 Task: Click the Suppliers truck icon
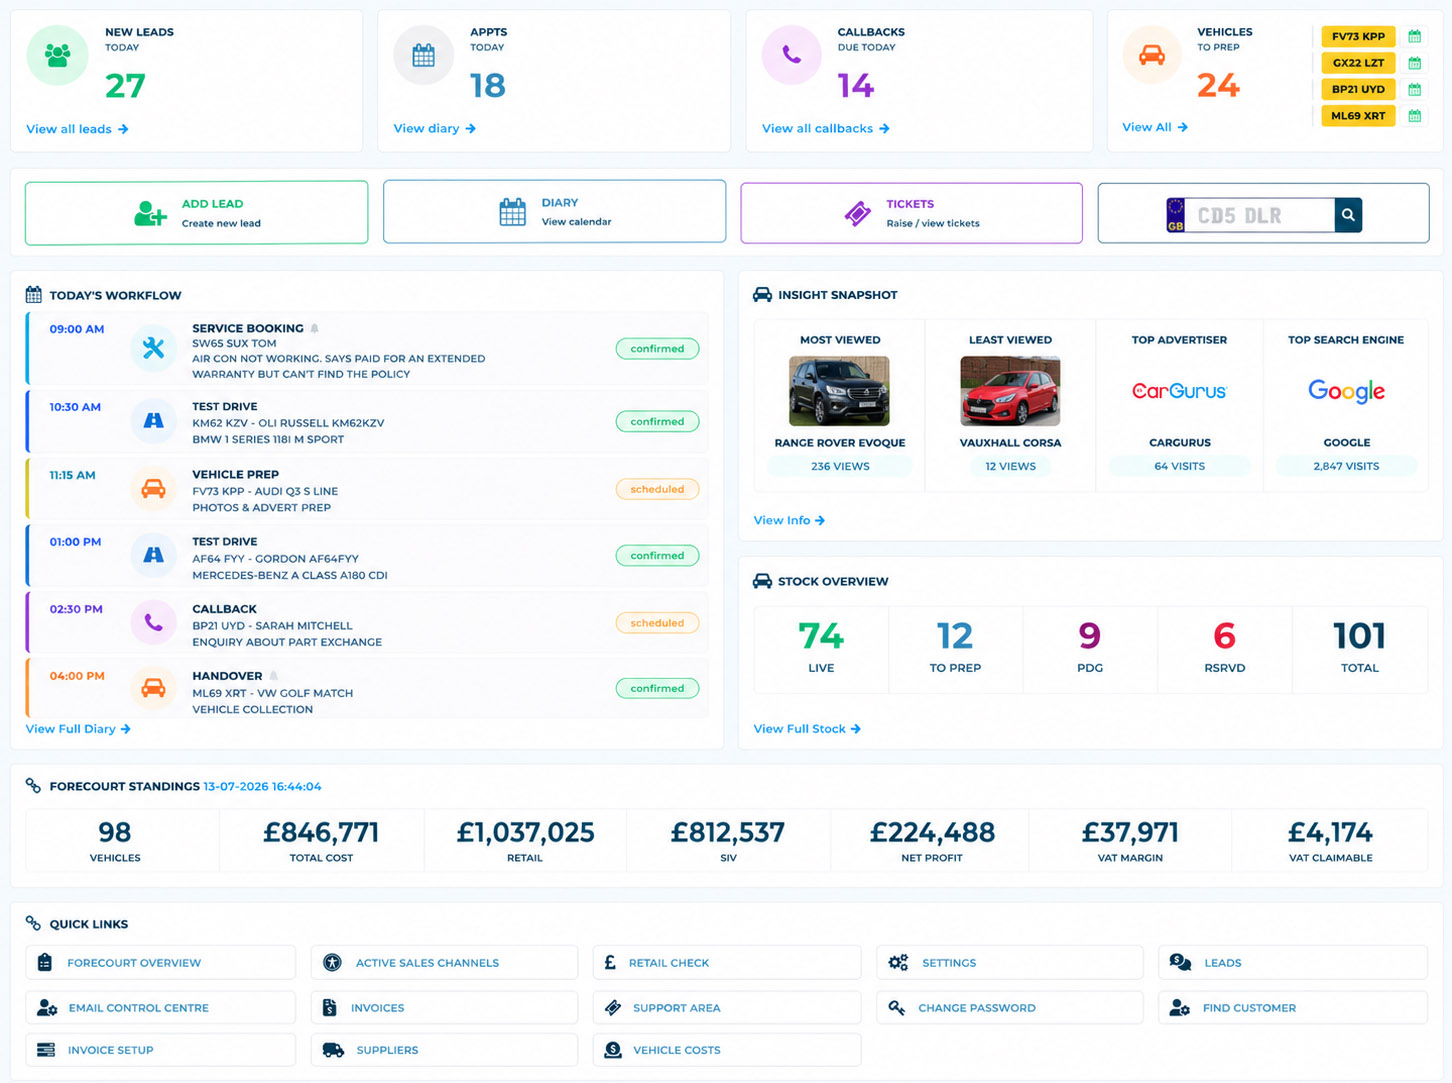pos(333,1050)
